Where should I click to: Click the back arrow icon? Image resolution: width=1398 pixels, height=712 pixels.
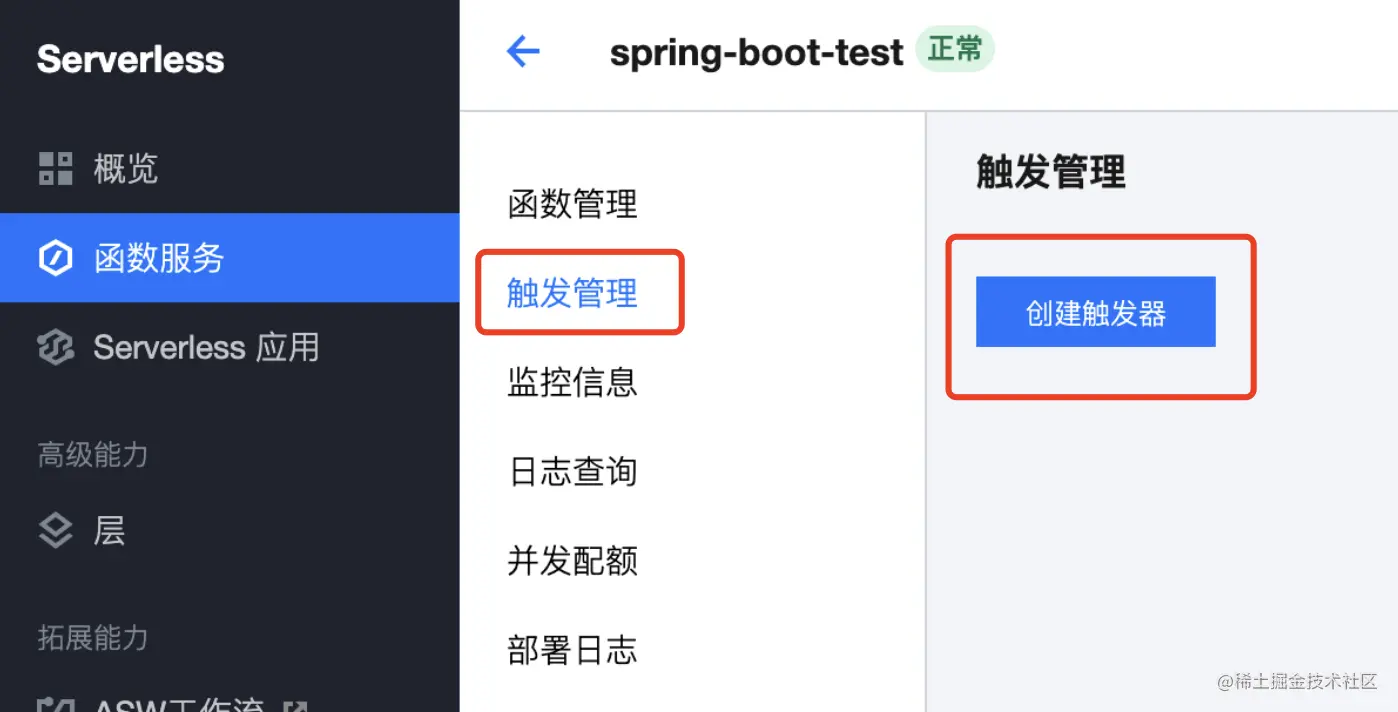[x=523, y=51]
